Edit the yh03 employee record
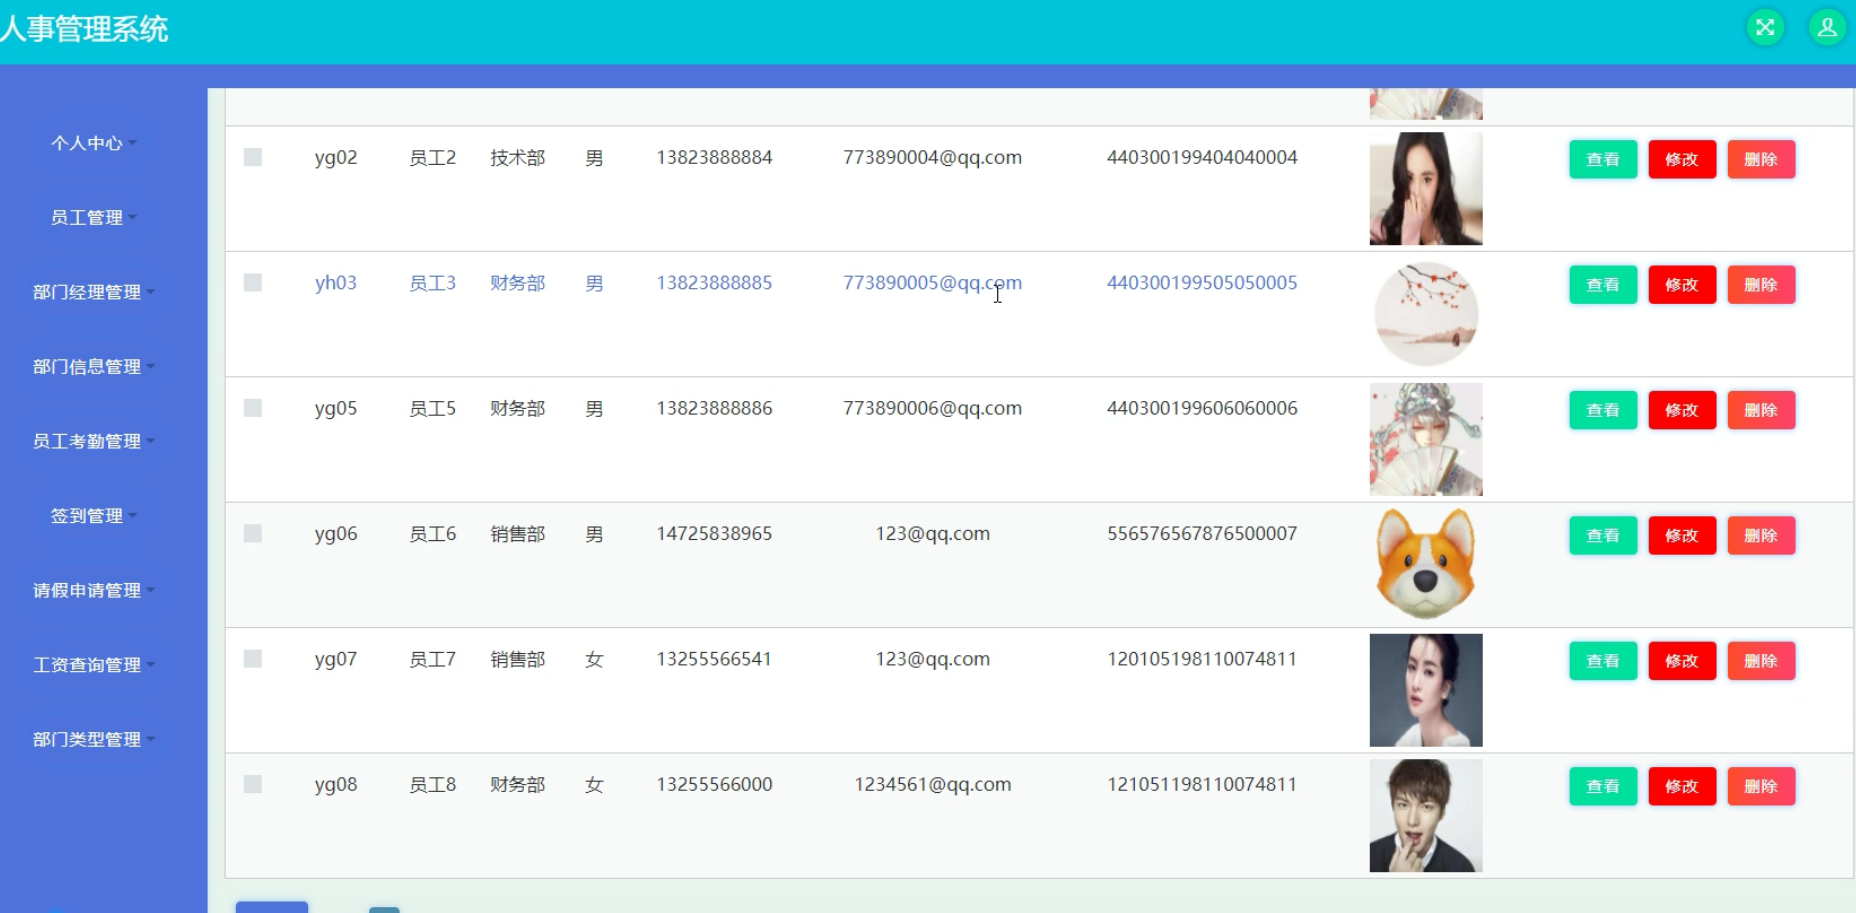This screenshot has width=1856, height=913. tap(1682, 285)
